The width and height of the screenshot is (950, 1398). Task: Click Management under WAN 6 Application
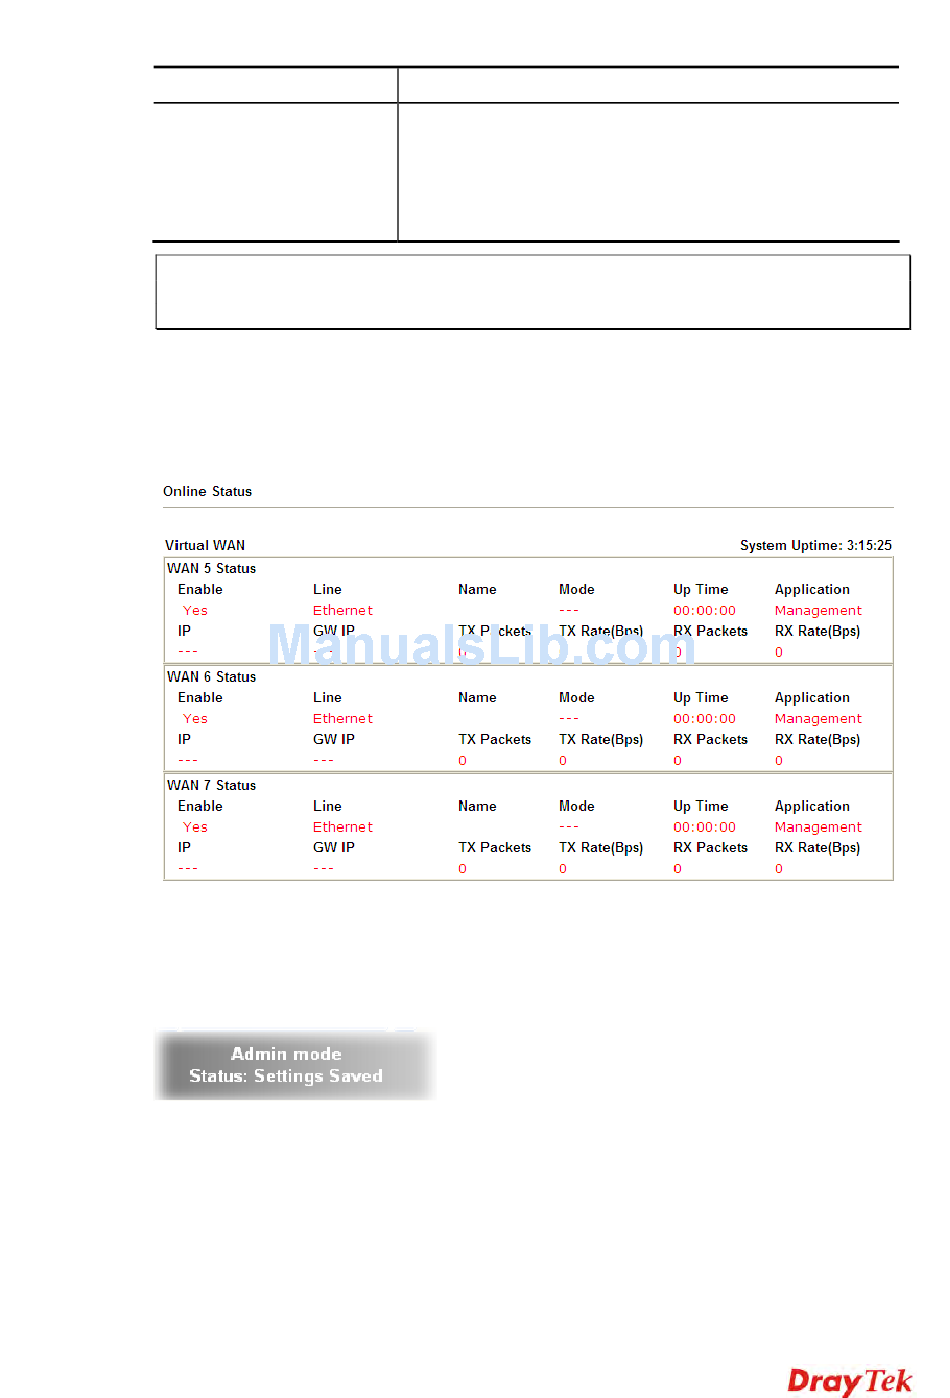818,718
